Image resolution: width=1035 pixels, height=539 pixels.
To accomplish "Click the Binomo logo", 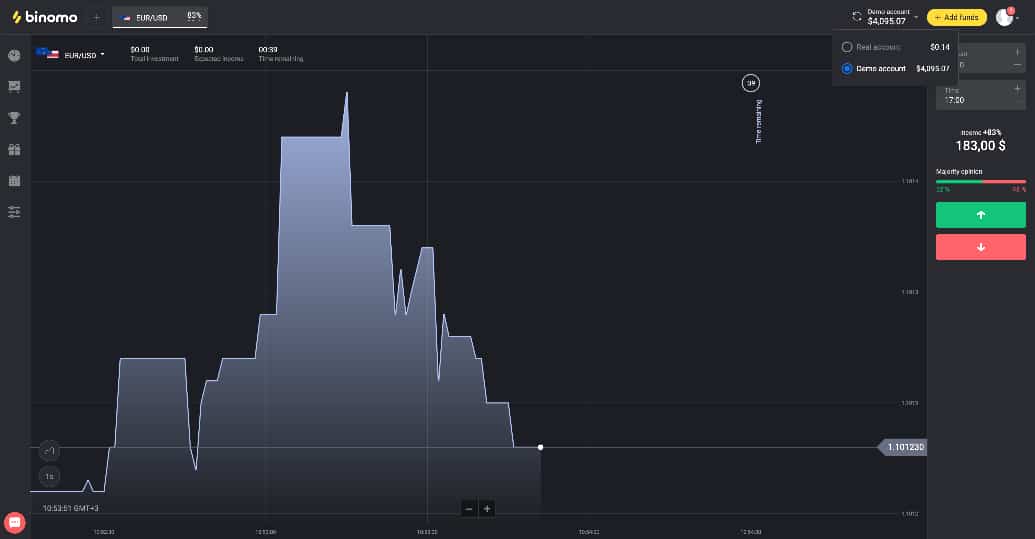I will (45, 17).
